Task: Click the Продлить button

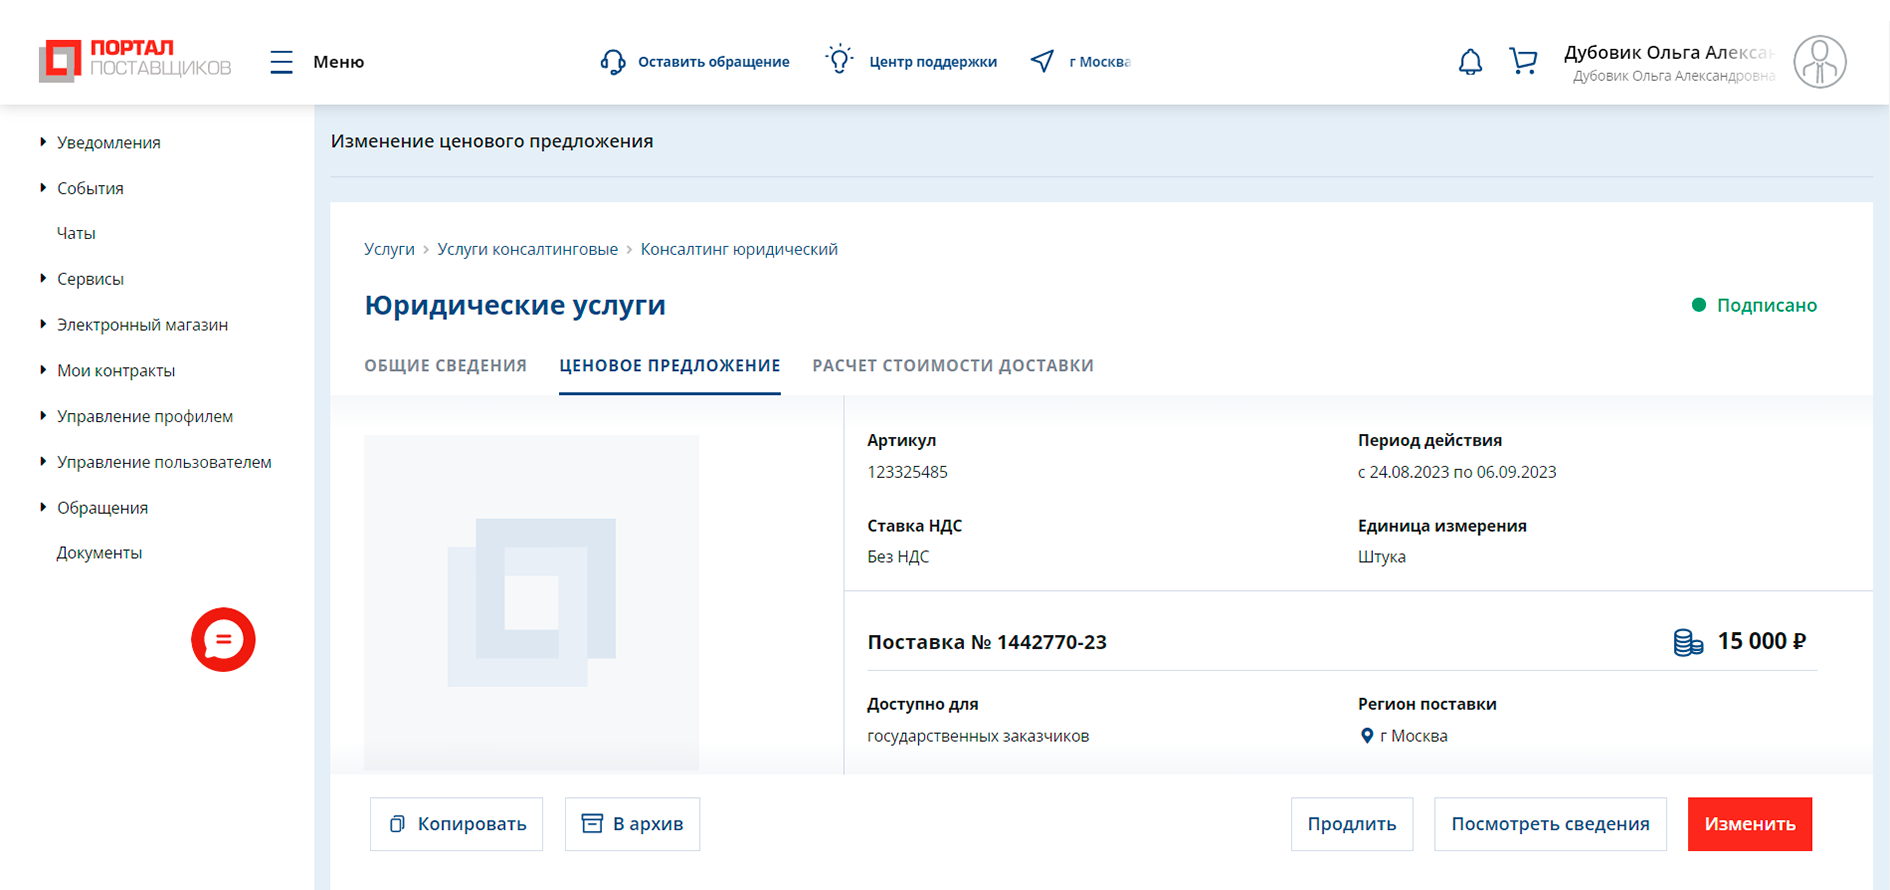Action: coord(1352,824)
